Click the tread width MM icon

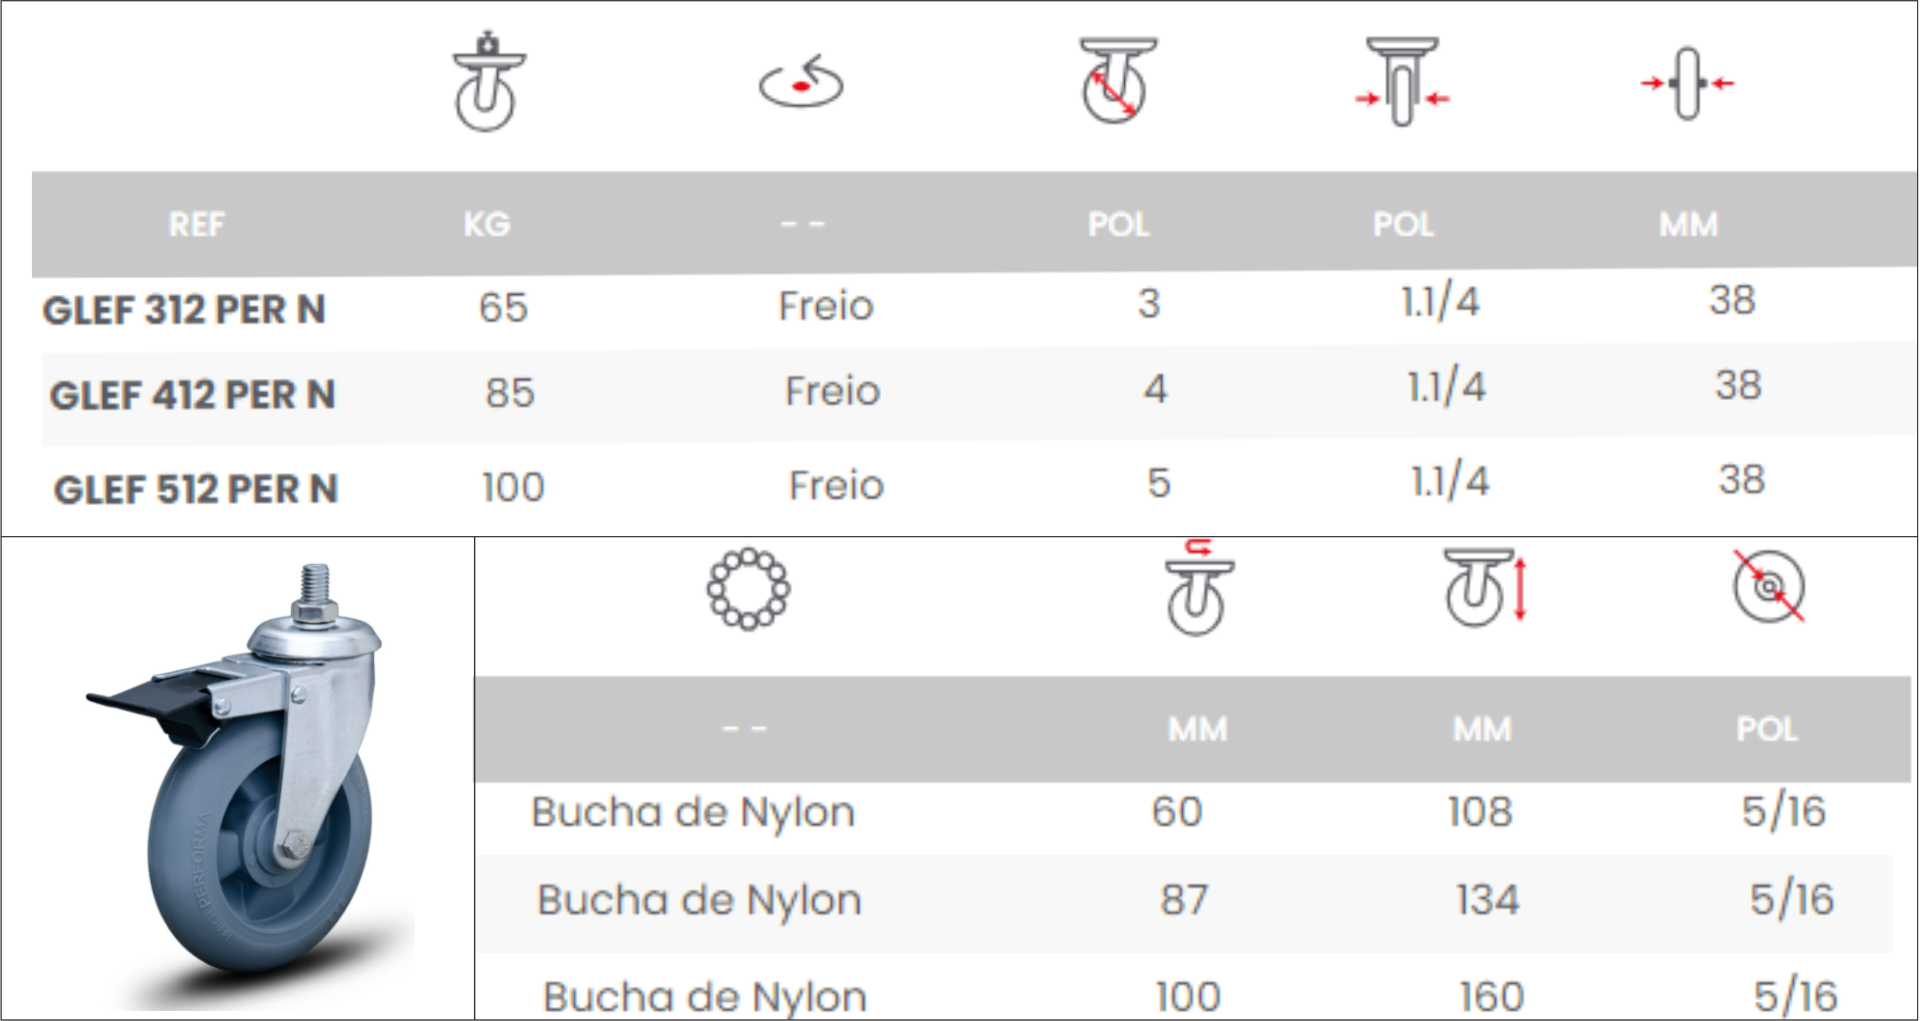click(x=1687, y=83)
